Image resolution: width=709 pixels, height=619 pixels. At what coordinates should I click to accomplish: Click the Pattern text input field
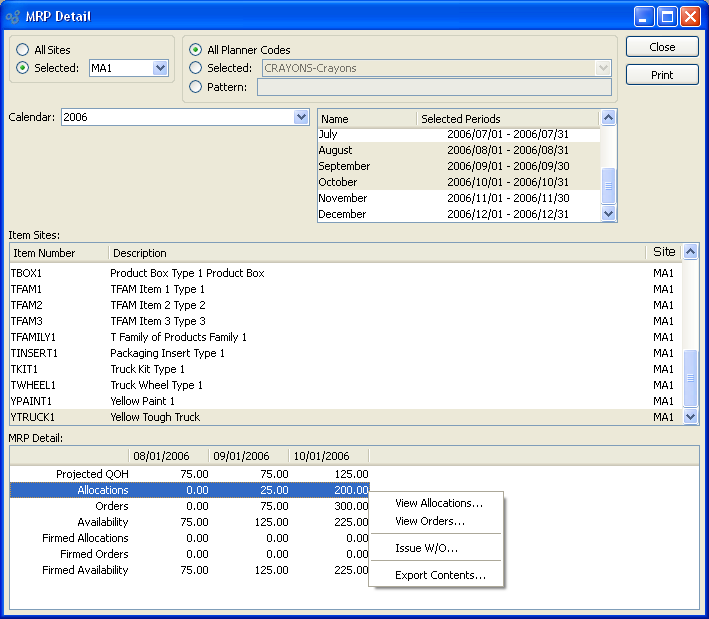(434, 87)
